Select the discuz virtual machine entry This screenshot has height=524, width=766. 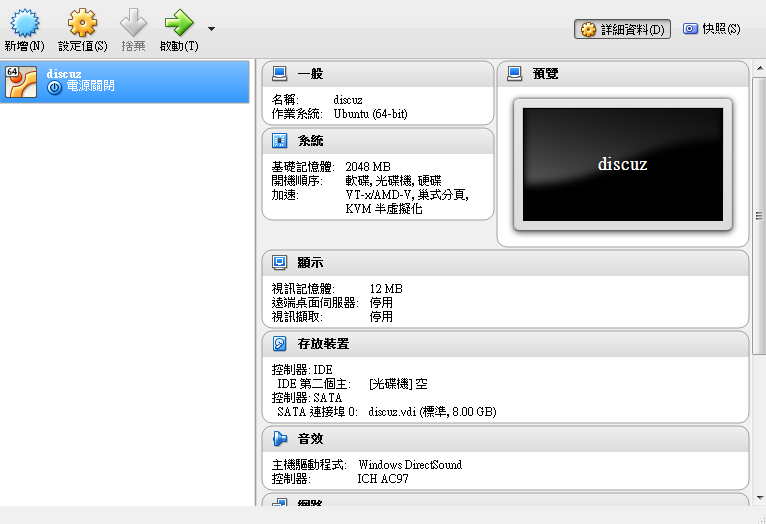(x=125, y=81)
